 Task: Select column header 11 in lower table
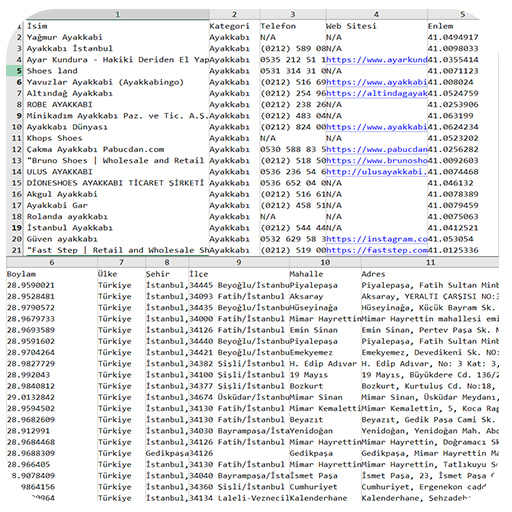[x=430, y=262]
